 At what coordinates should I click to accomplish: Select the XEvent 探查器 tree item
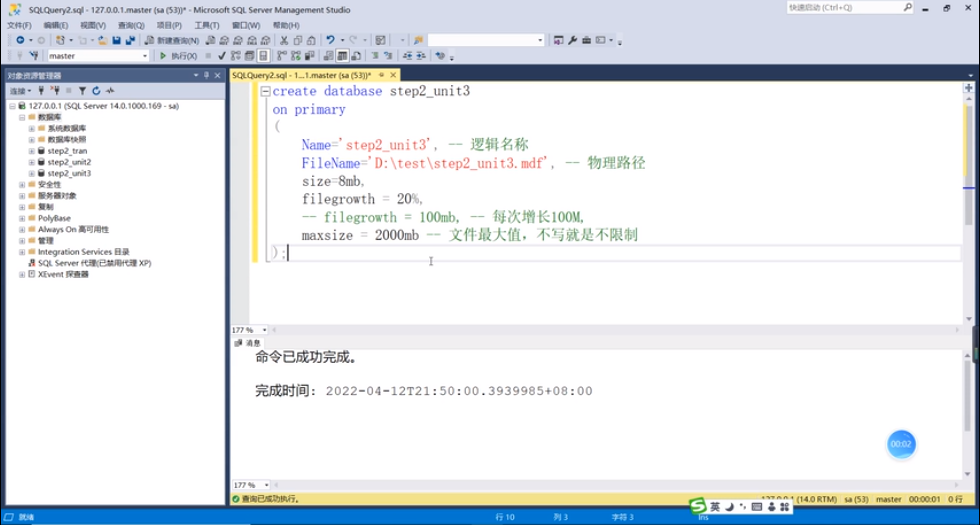point(63,274)
